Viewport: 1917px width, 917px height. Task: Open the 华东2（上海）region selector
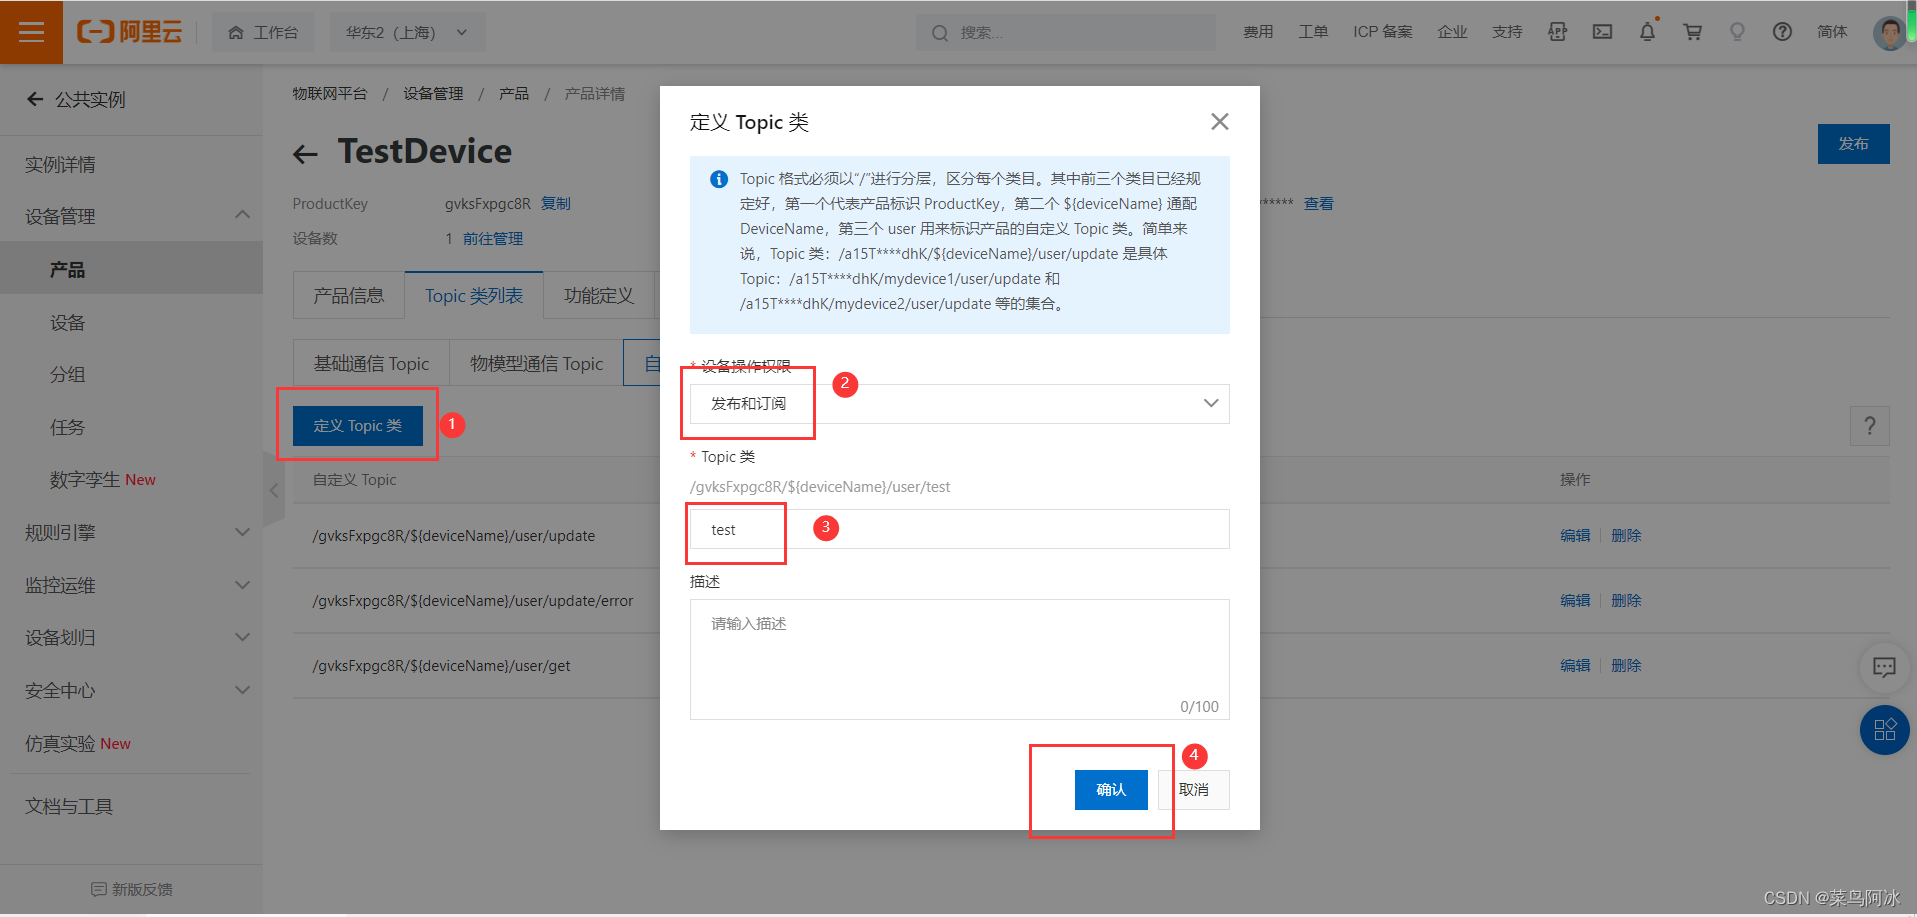407,31
